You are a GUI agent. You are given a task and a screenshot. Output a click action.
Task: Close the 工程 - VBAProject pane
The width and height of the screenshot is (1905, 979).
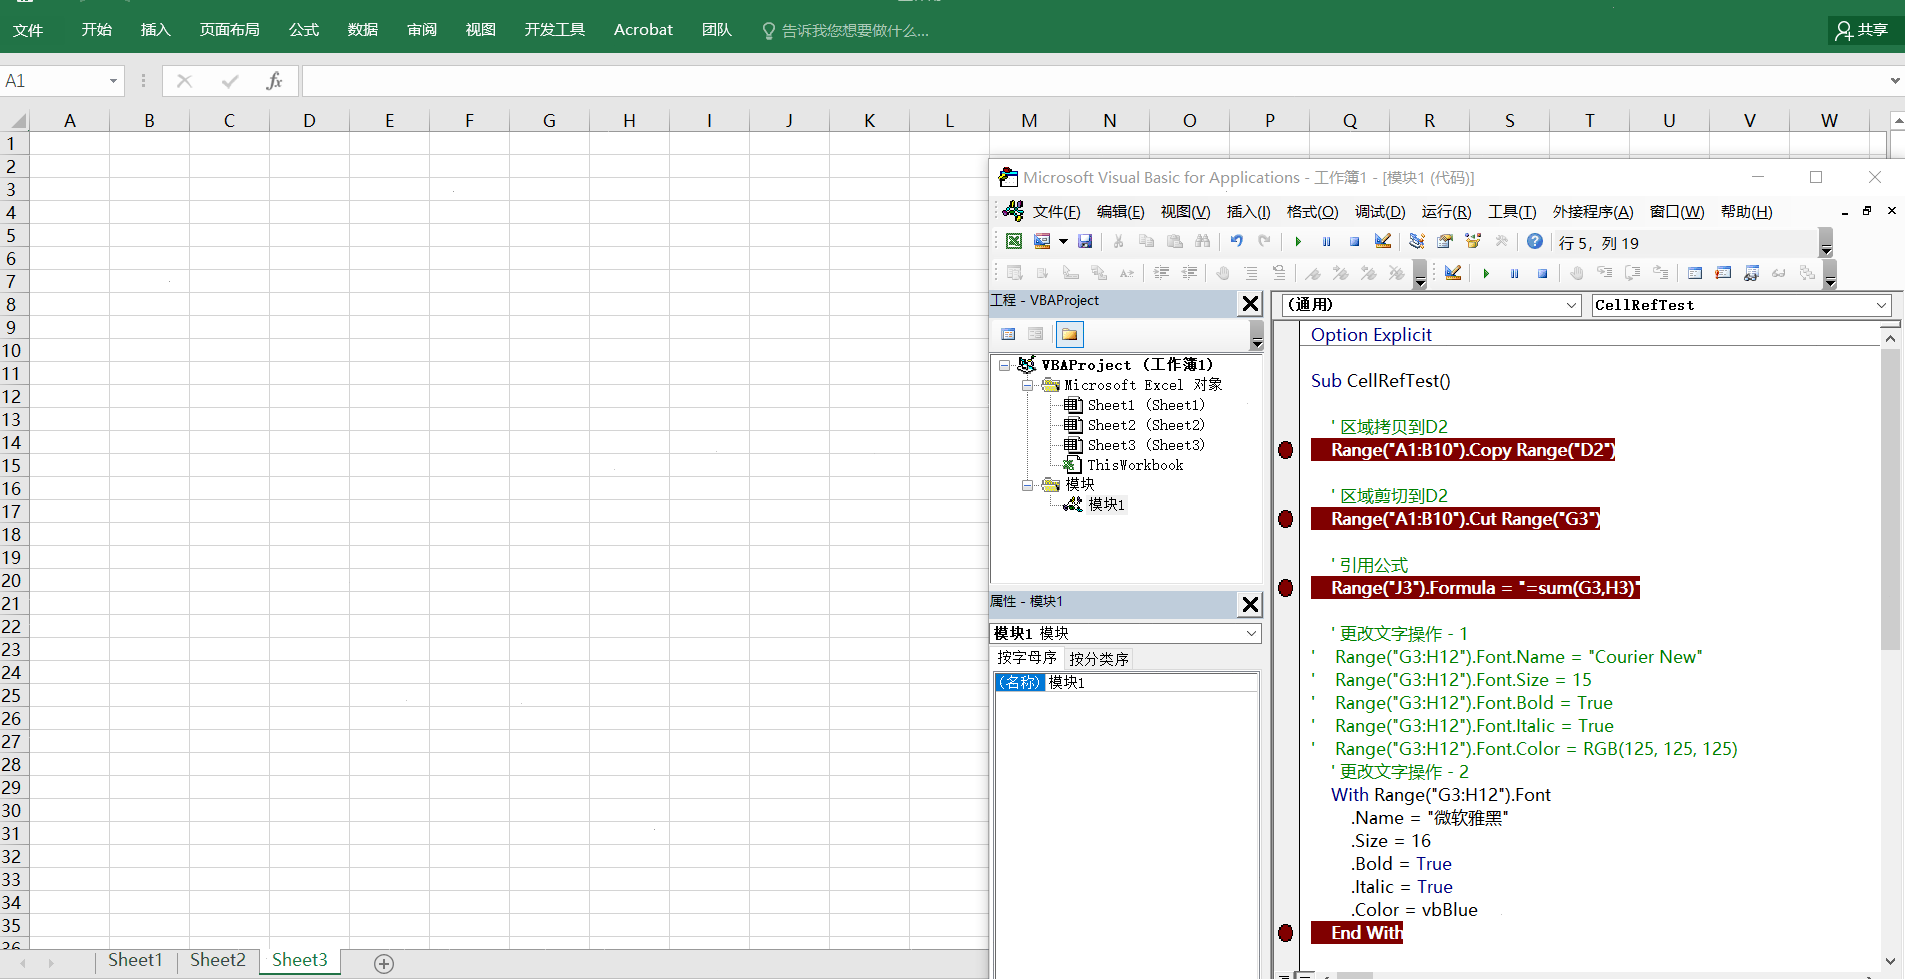coord(1250,304)
